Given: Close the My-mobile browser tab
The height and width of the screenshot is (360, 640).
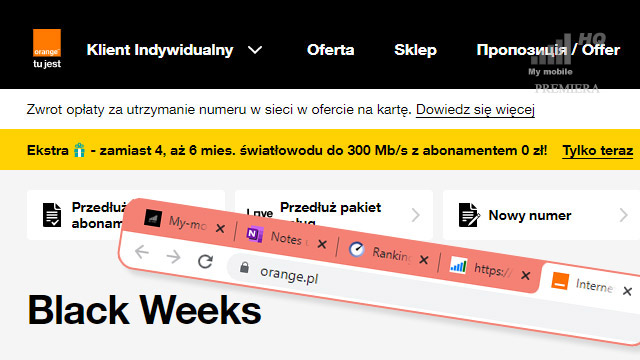Looking at the screenshot, I should (x=220, y=228).
